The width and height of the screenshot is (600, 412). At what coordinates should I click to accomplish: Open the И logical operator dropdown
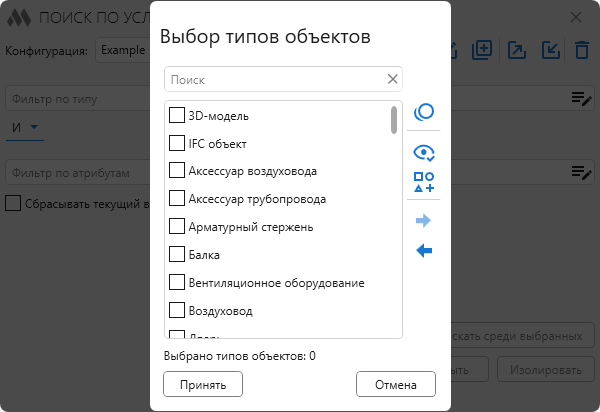25,127
